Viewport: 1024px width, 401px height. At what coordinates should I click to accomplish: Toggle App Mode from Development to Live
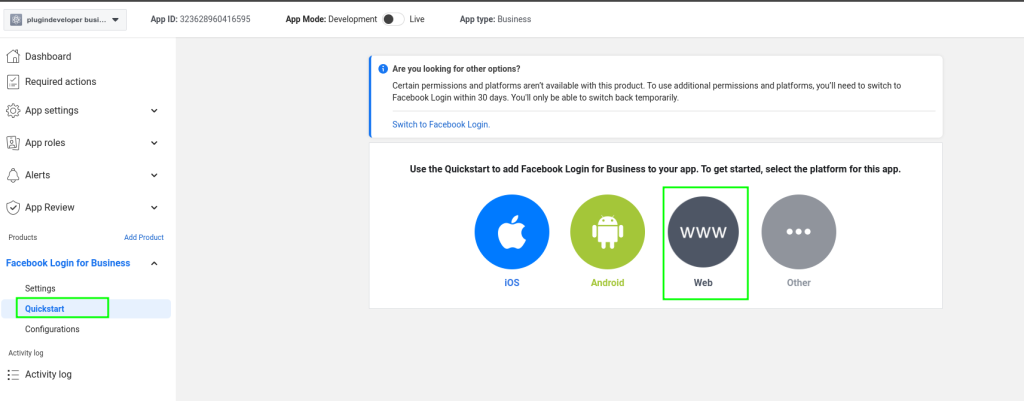click(x=393, y=19)
